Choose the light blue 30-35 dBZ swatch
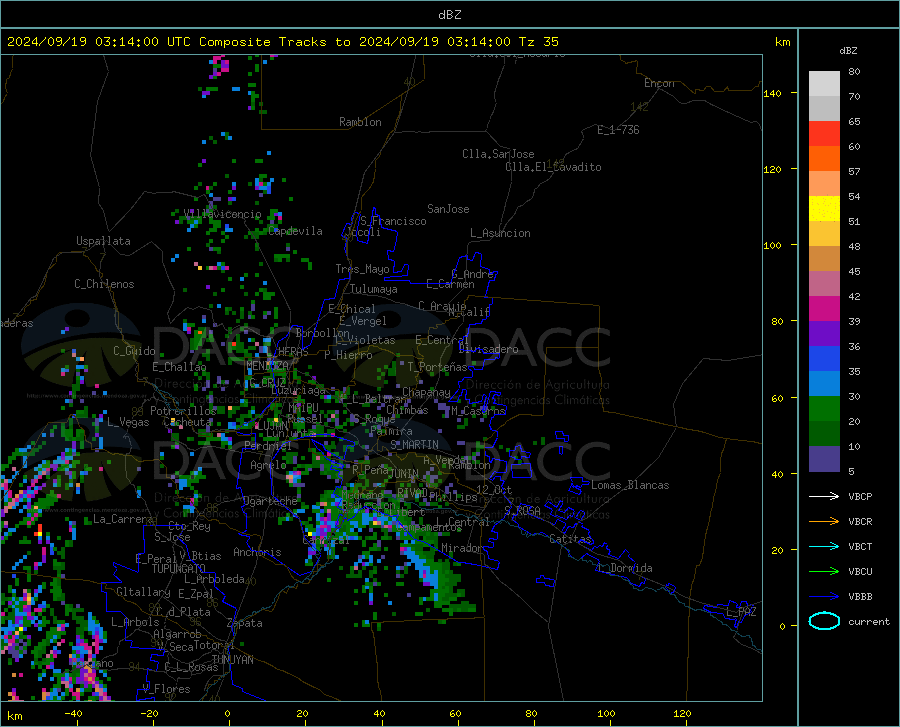900x727 pixels. (x=824, y=384)
